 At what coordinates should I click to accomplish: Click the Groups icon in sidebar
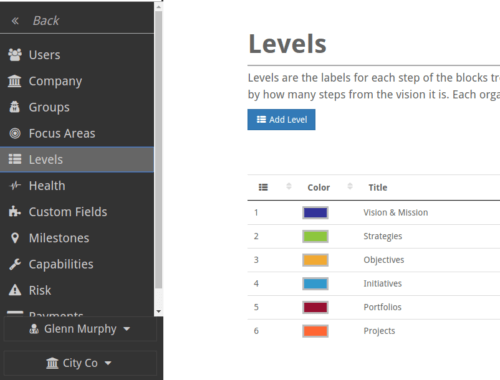pos(15,107)
